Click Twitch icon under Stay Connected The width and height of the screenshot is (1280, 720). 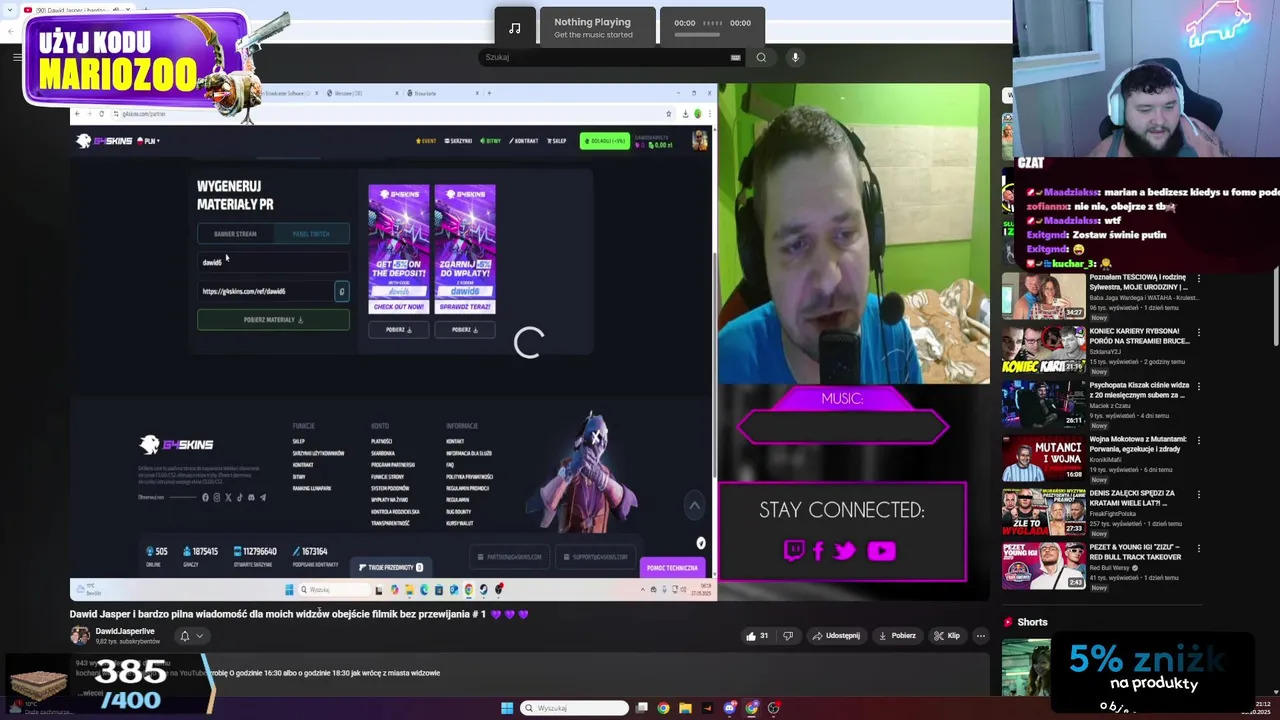tap(794, 550)
